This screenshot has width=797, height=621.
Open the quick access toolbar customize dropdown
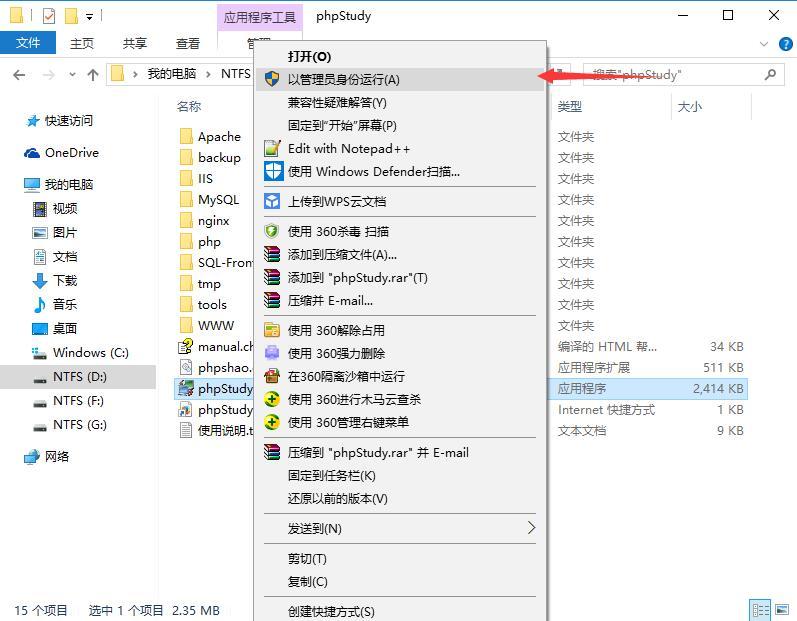[89, 17]
